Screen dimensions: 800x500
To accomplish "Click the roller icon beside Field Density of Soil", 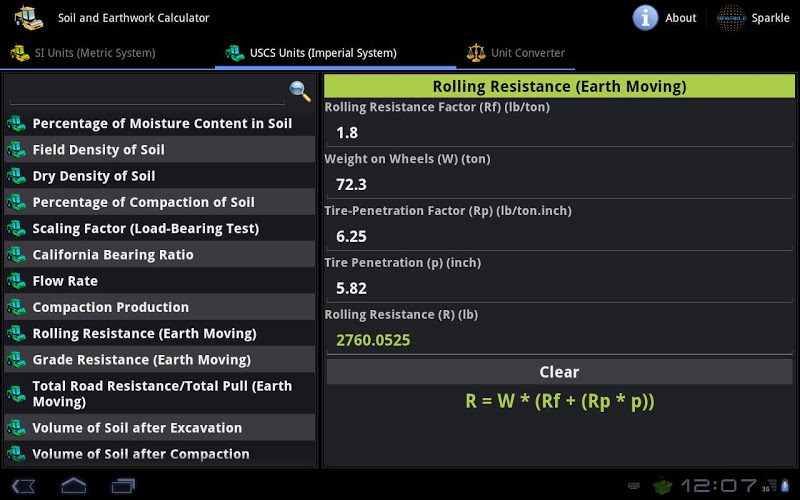I will (x=16, y=149).
